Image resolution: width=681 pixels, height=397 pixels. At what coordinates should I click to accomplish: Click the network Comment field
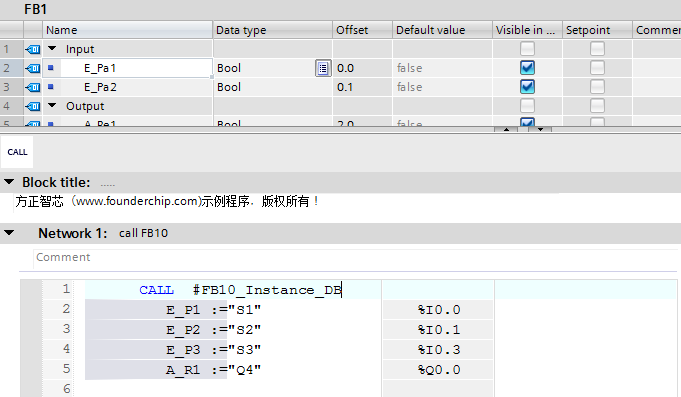[x=355, y=258]
